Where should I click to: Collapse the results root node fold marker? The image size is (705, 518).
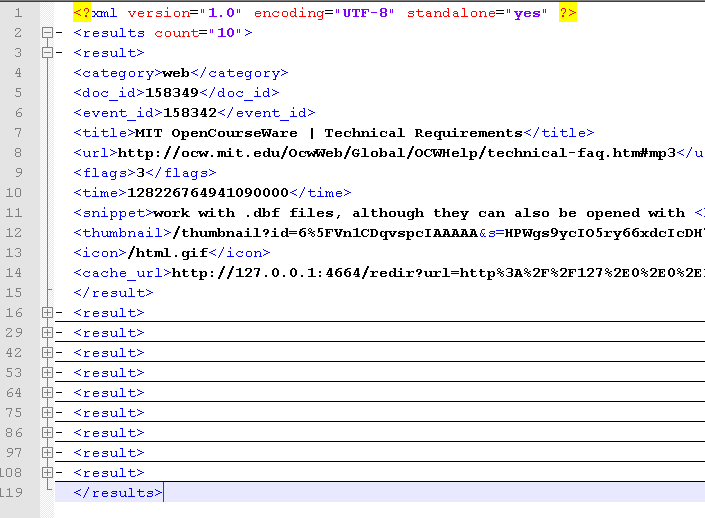(x=47, y=33)
